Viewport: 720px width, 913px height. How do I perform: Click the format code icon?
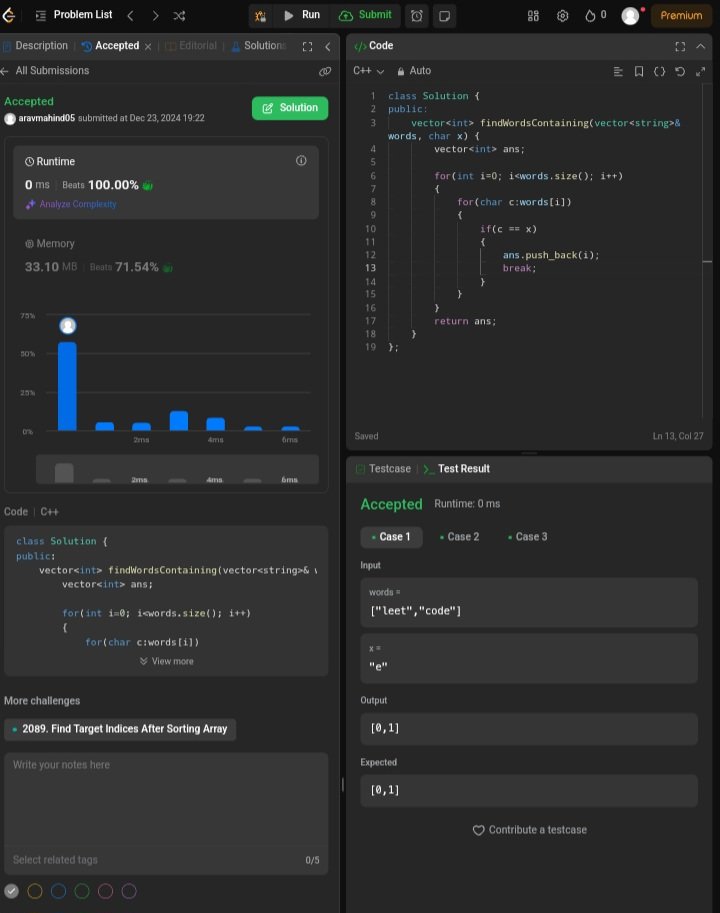tap(618, 72)
